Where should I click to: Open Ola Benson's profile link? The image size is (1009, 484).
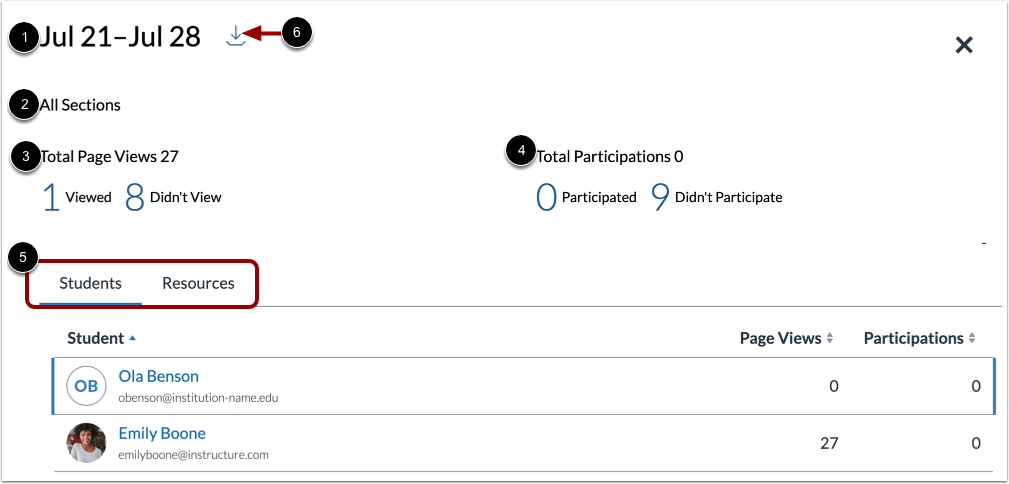(158, 376)
